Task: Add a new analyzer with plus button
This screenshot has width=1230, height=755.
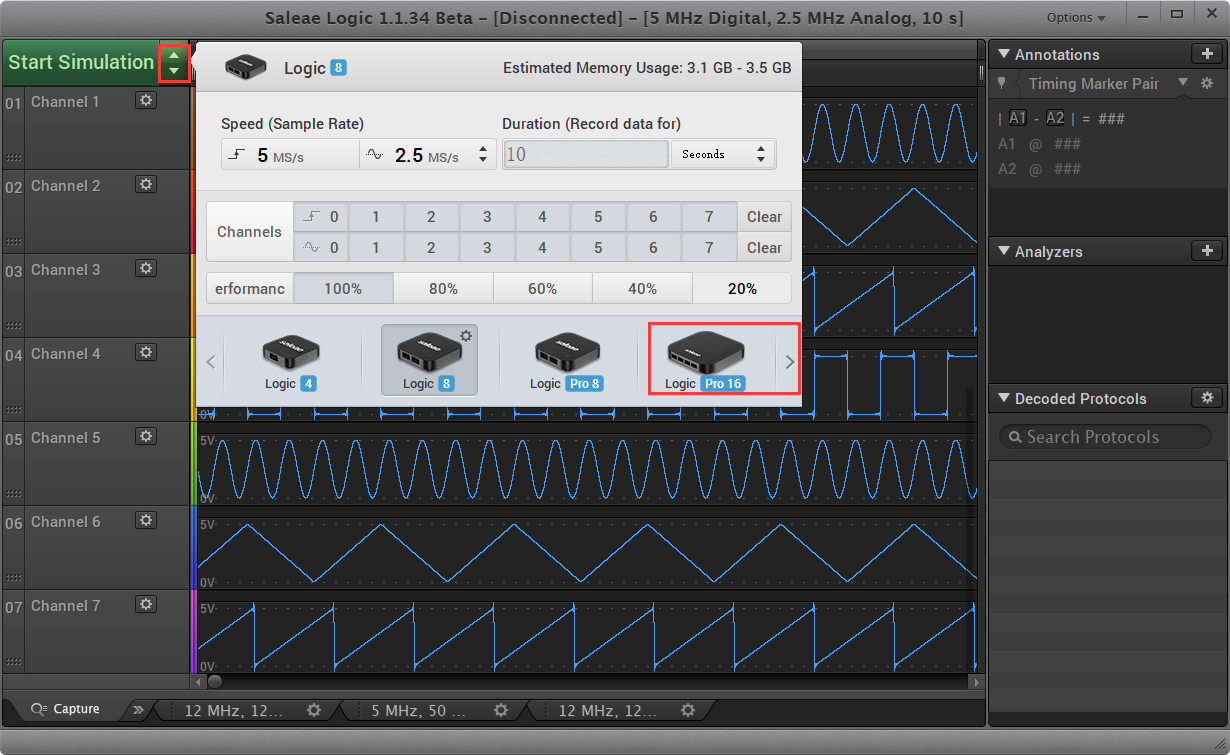Action: click(x=1206, y=251)
